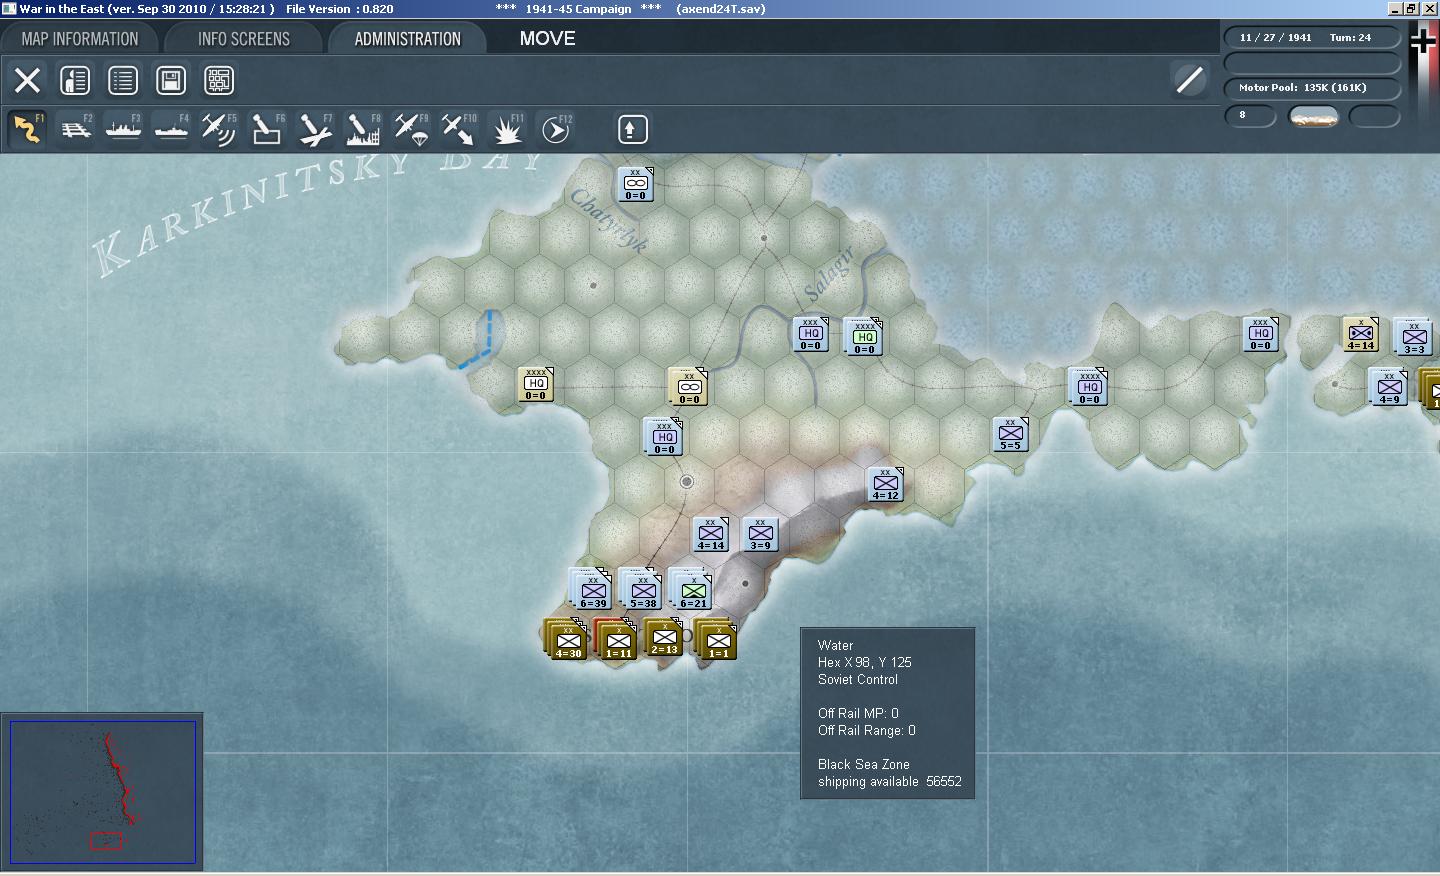Select the red-bordered Soviet 1=11 unit

point(617,640)
